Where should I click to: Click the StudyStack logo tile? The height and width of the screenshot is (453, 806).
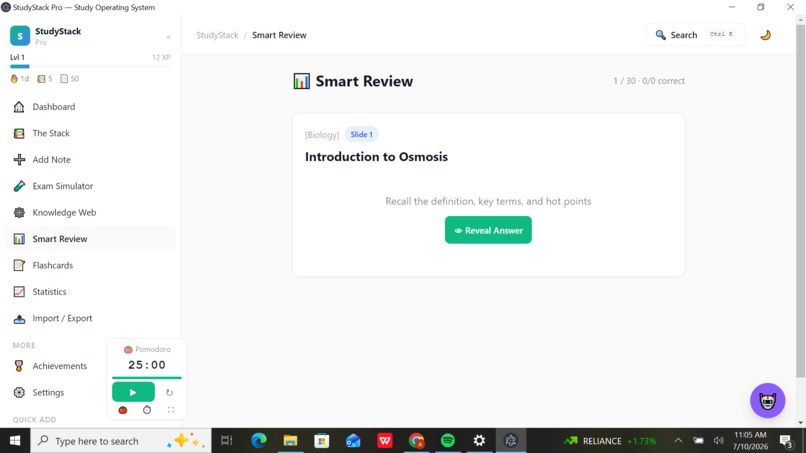click(20, 36)
